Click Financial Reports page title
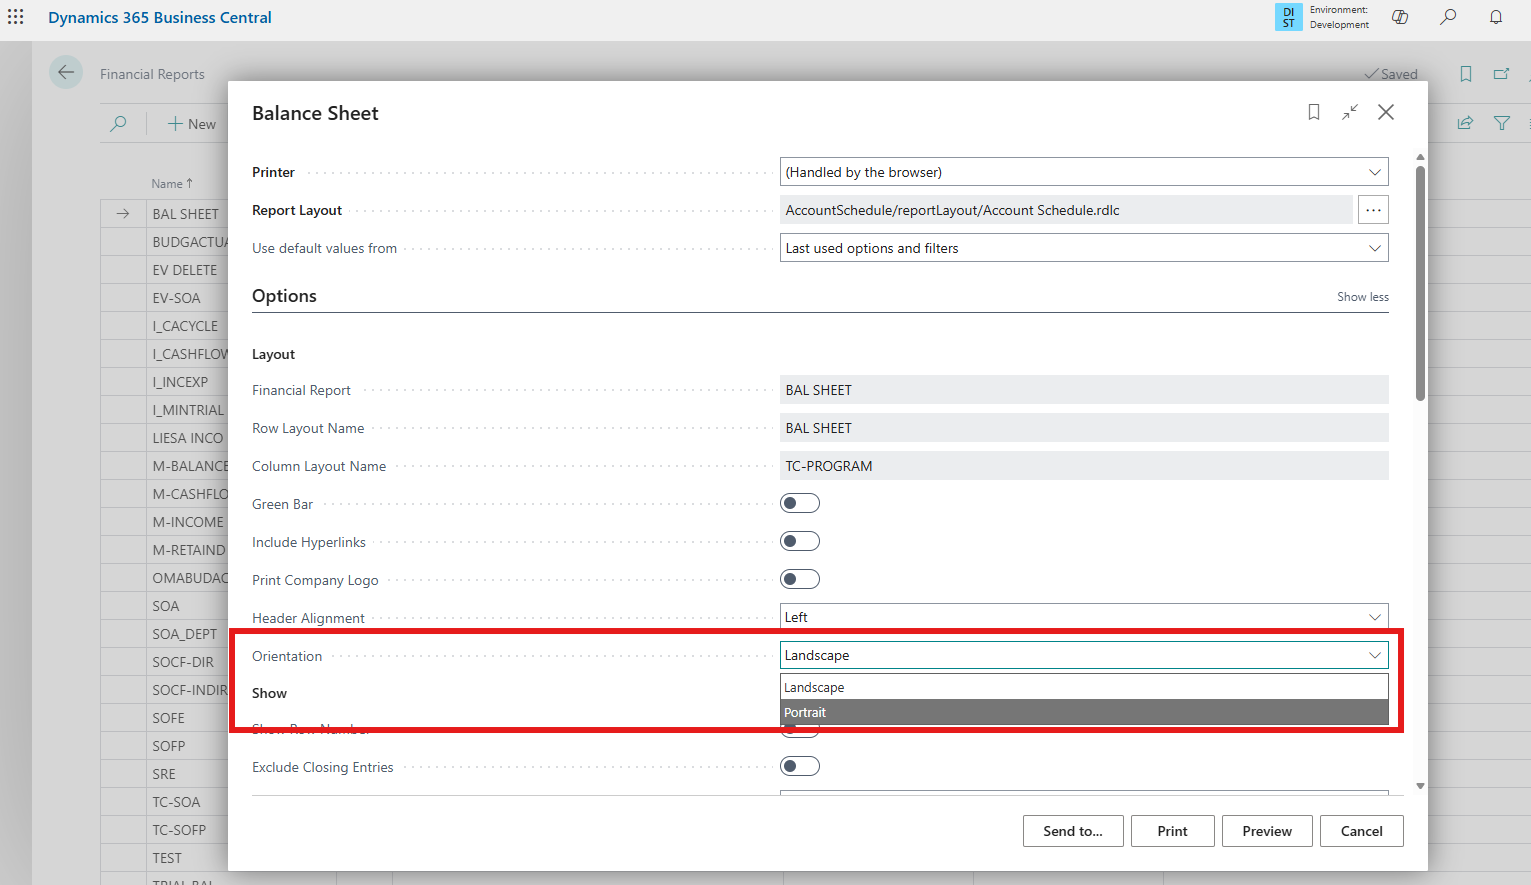Screen dimensions: 1531x885 pyautogui.click(x=152, y=74)
